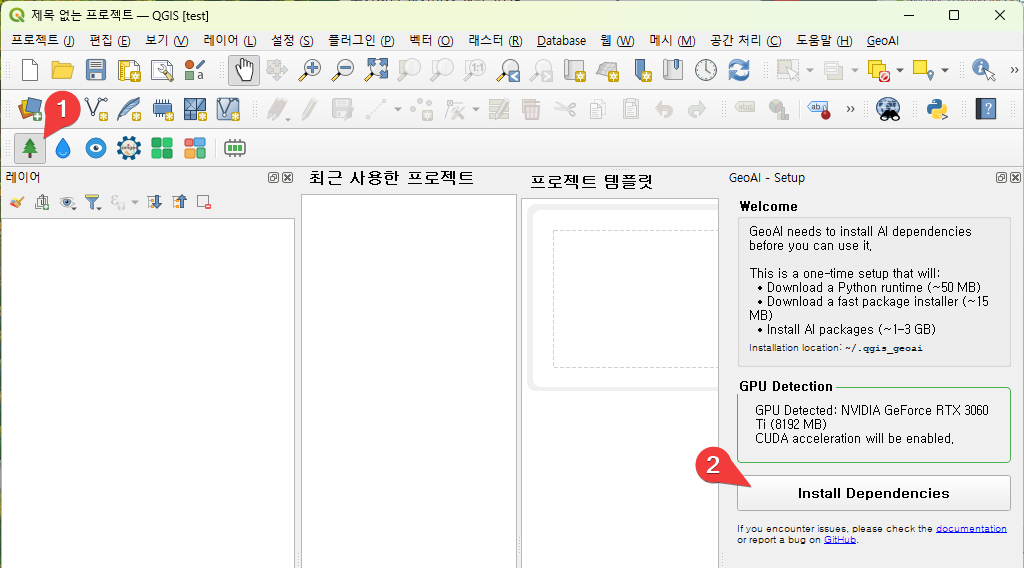1024x568 pixels.
Task: Open the Temporal Controller clock panel
Action: click(x=706, y=70)
